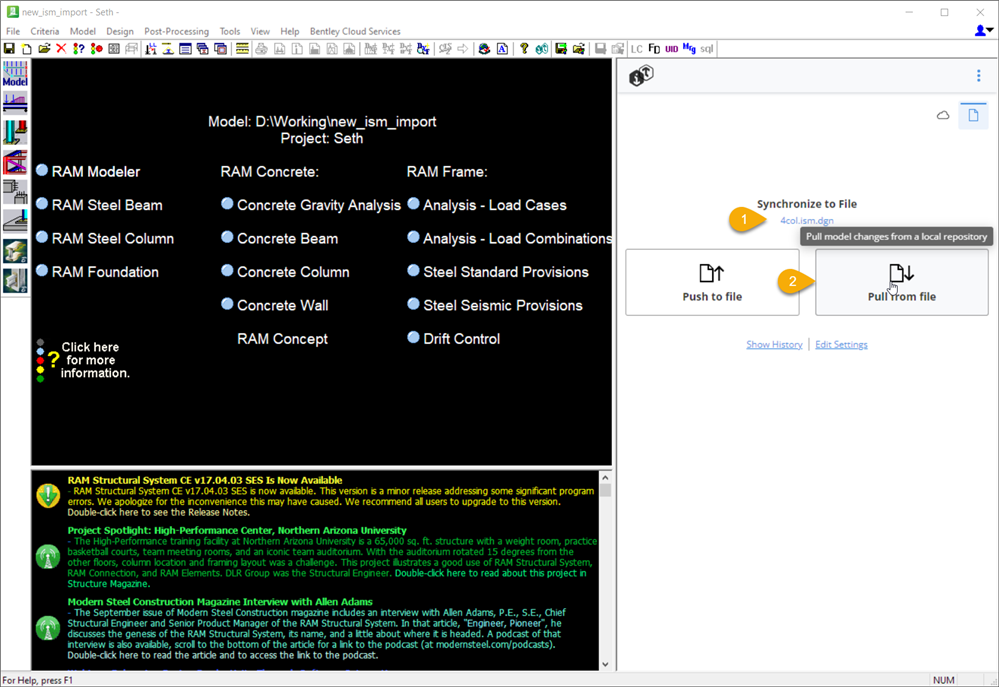This screenshot has height=687, width=999.
Task: Click the blue Mrg toolbar icon
Action: (x=689, y=48)
